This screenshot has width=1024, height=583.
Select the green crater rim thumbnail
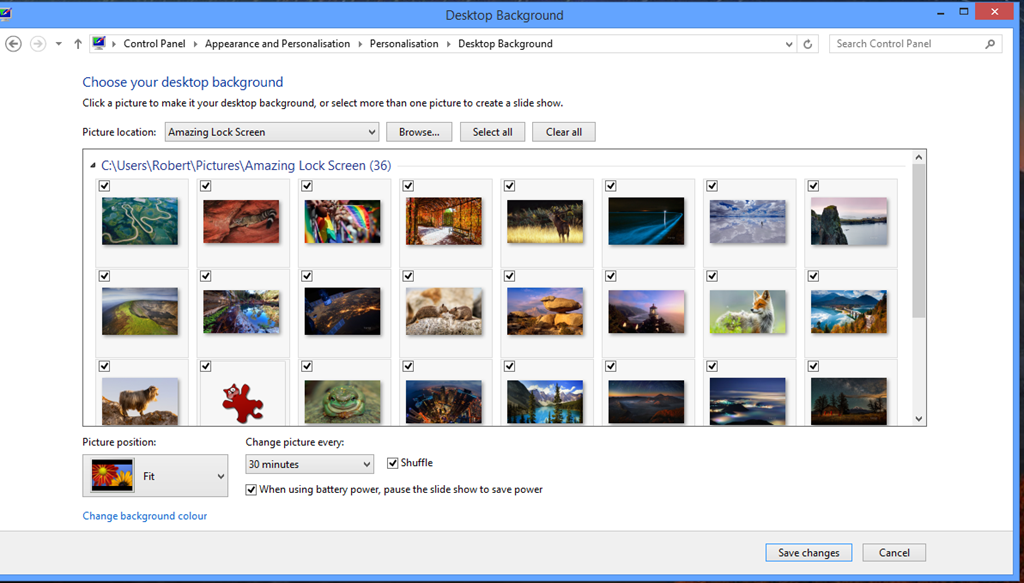pos(140,311)
